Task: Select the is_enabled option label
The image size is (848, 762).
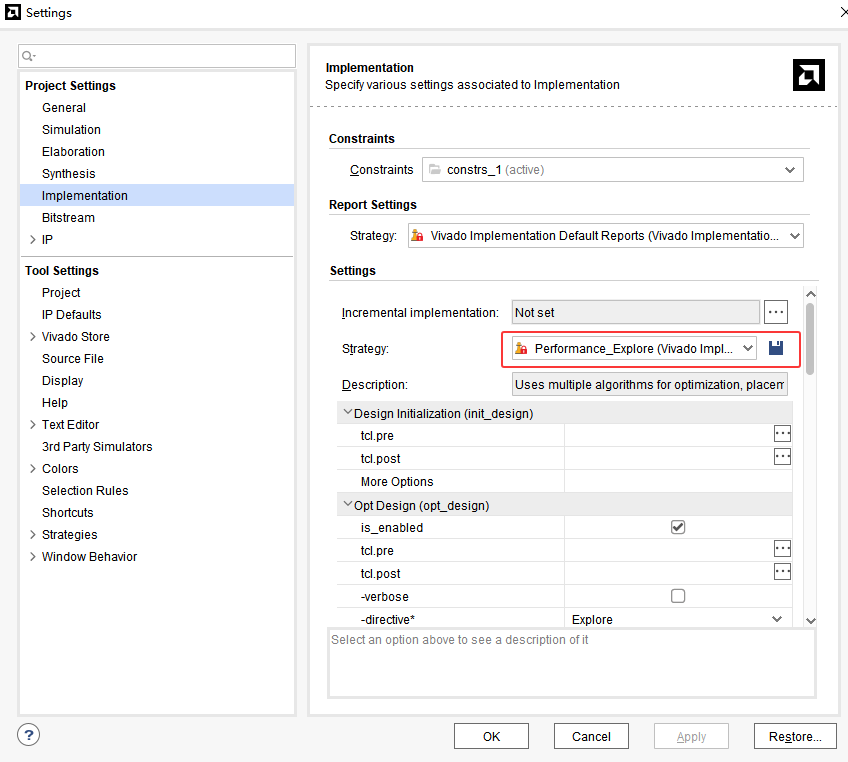Action: (392, 528)
